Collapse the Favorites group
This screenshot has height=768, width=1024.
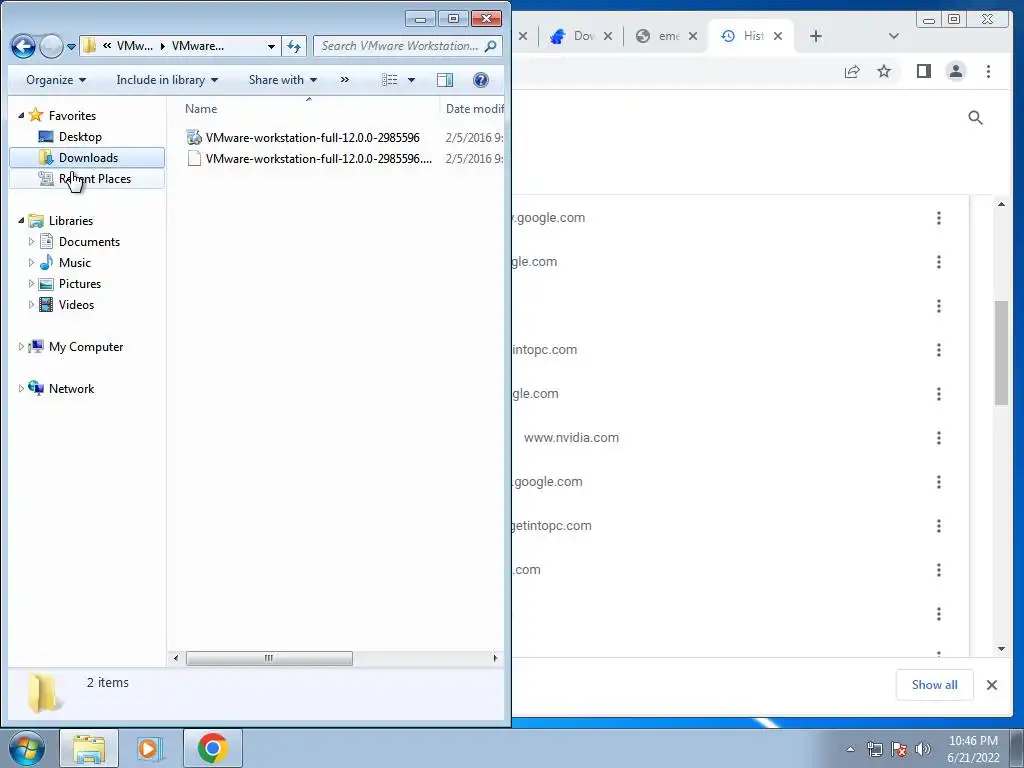click(21, 116)
